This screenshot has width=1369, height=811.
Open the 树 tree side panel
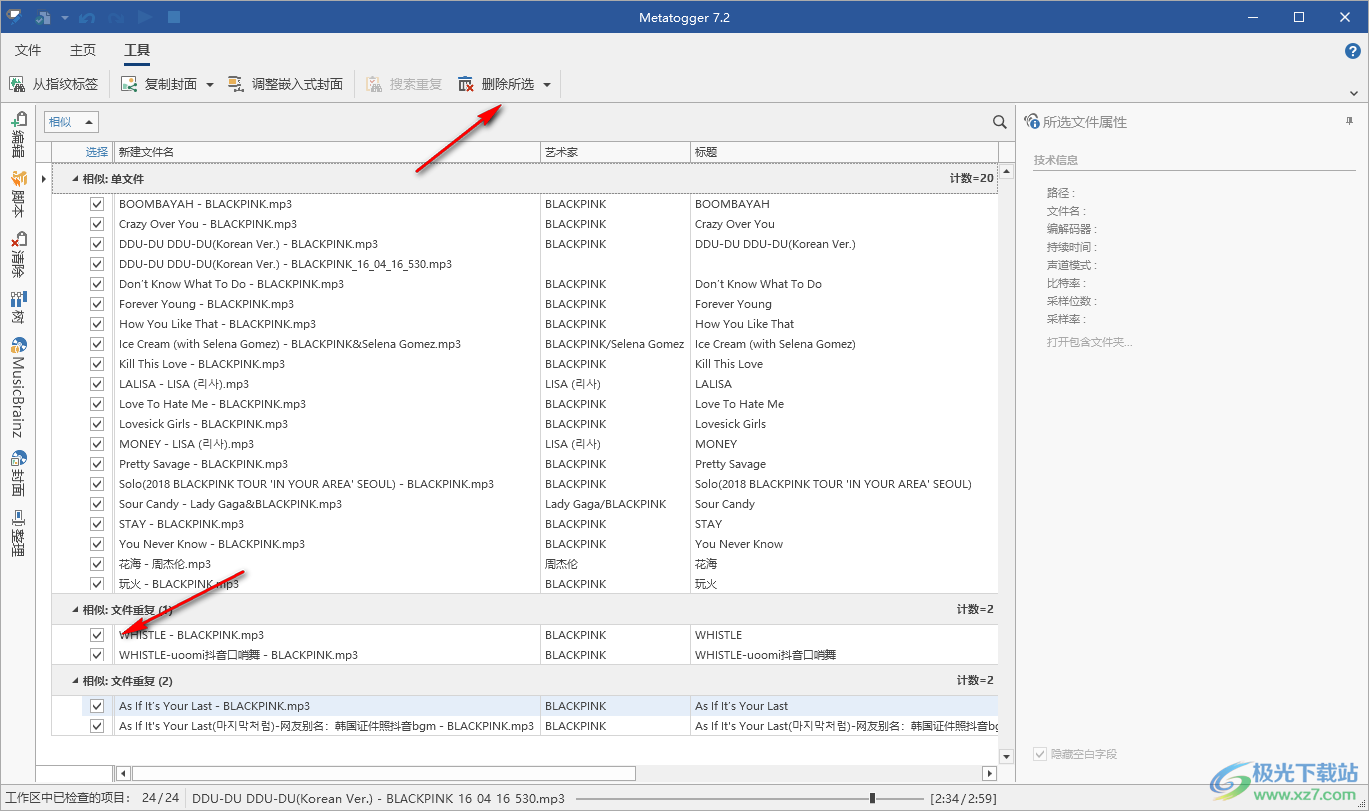[18, 306]
